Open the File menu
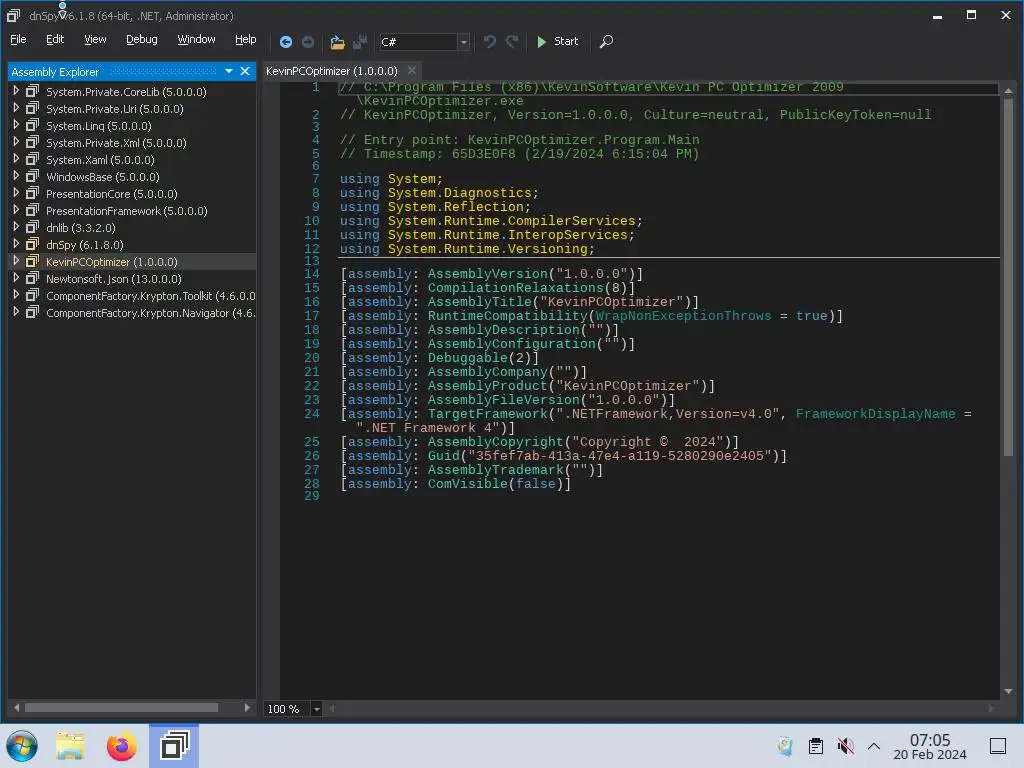Viewport: 1024px width, 768px height. (x=18, y=39)
